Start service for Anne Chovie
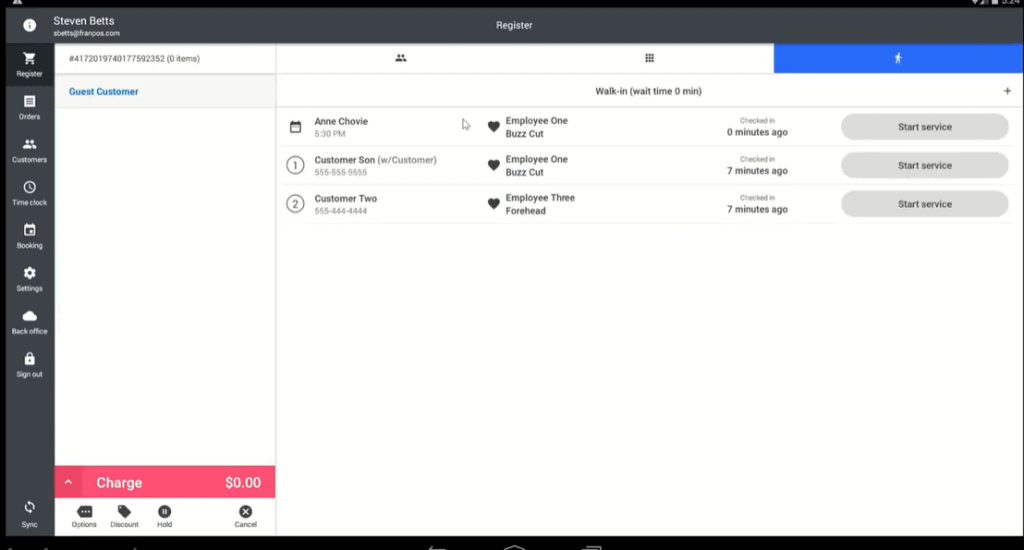The image size is (1024, 550). tap(924, 127)
